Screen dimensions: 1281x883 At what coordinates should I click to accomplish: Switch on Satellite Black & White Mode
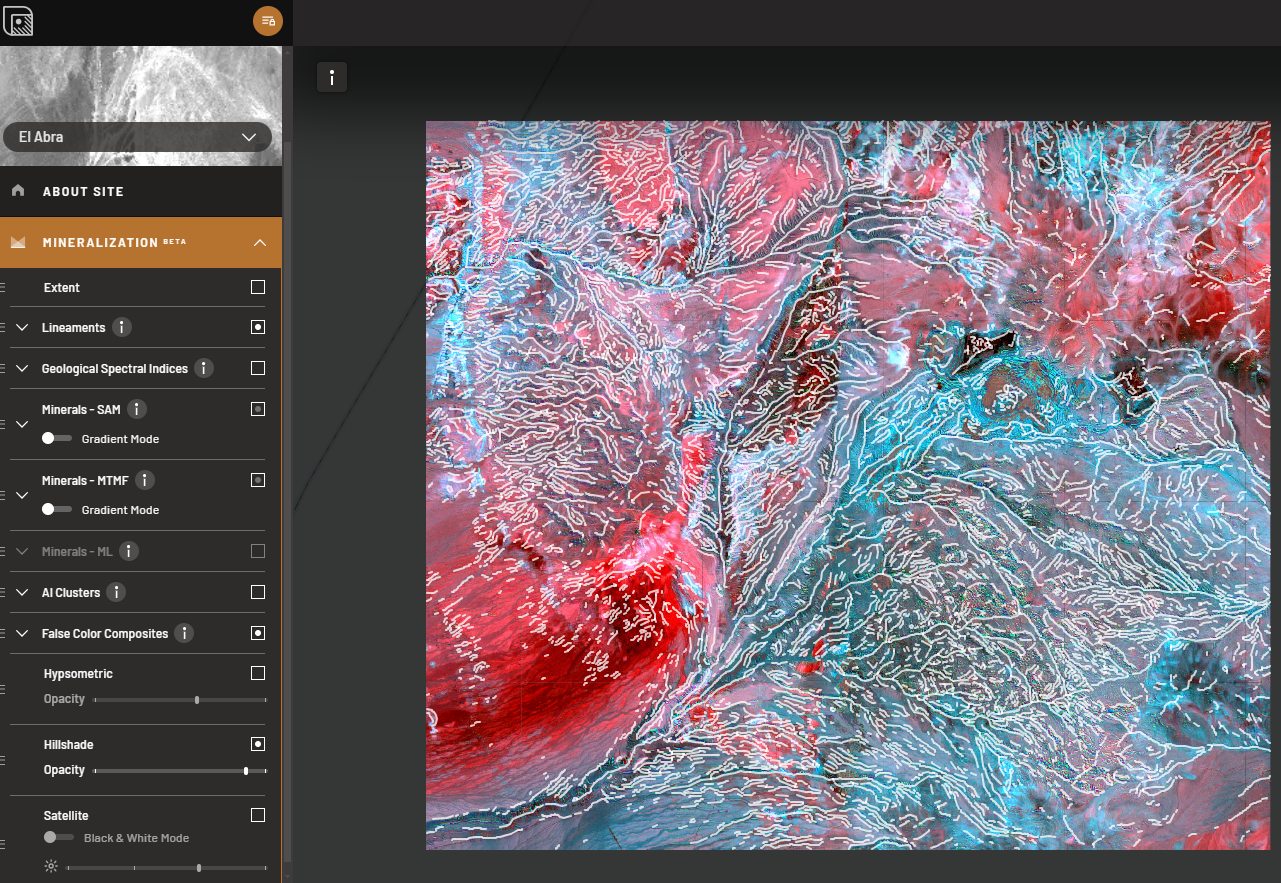coord(59,837)
